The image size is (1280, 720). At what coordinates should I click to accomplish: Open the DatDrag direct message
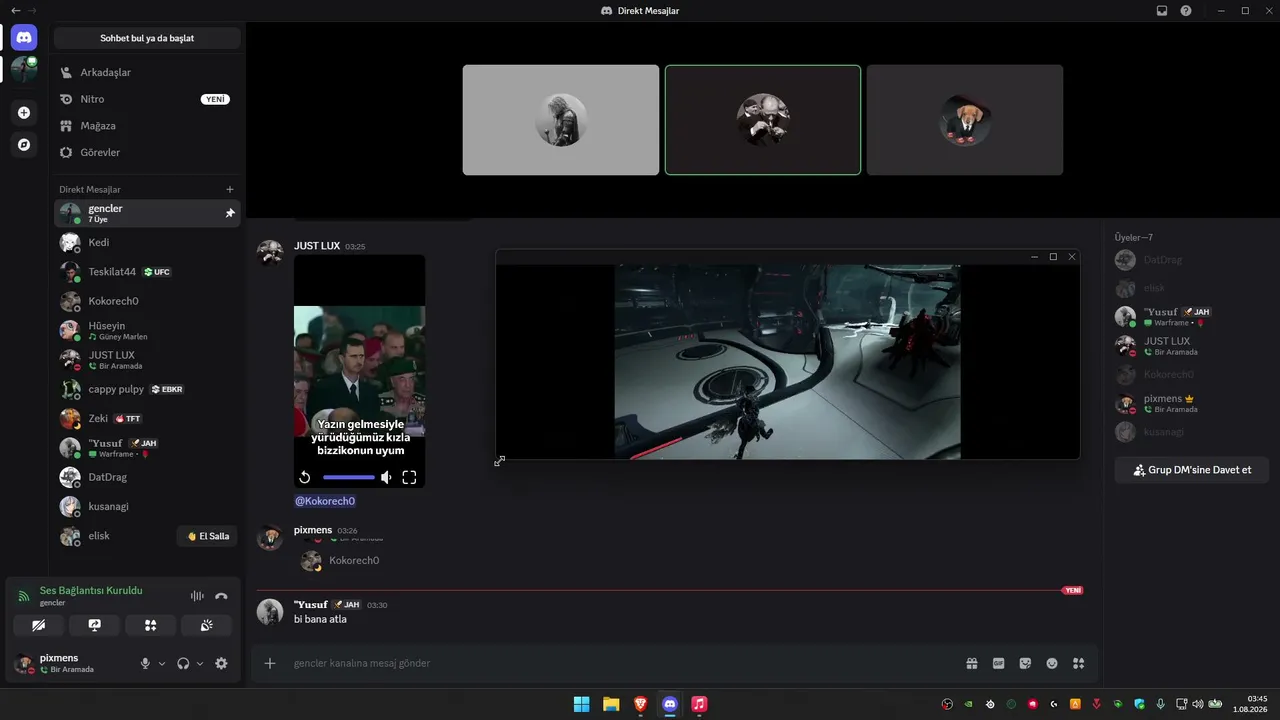pos(147,477)
